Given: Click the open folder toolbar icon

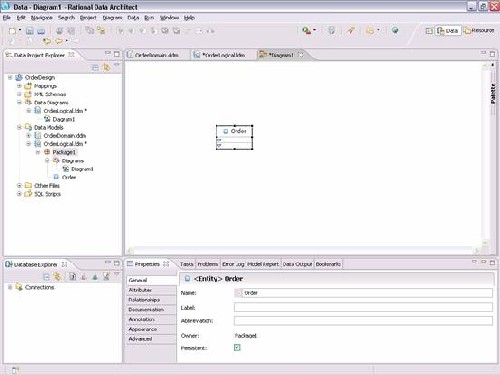Looking at the screenshot, I should (370, 31).
